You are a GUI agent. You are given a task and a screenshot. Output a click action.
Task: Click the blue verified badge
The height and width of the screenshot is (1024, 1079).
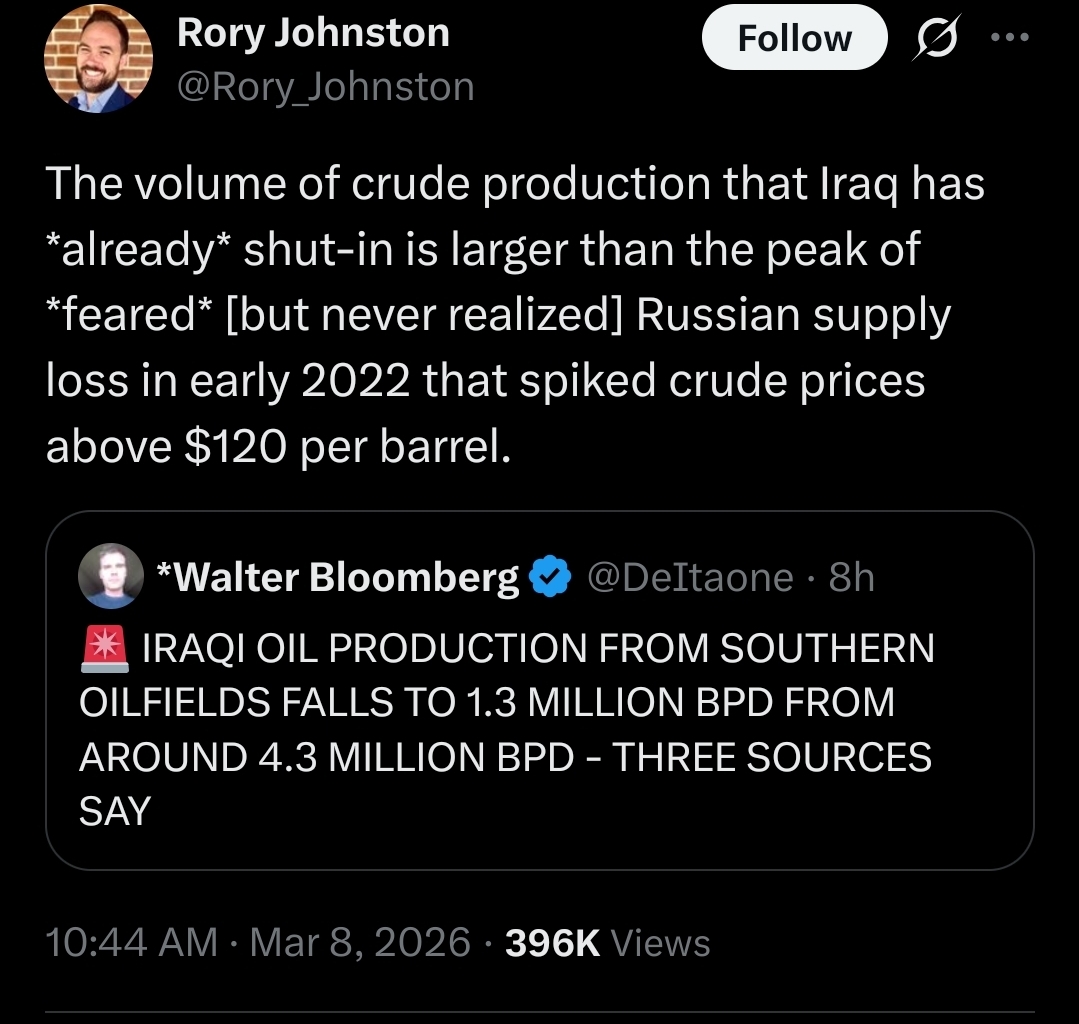pos(548,577)
